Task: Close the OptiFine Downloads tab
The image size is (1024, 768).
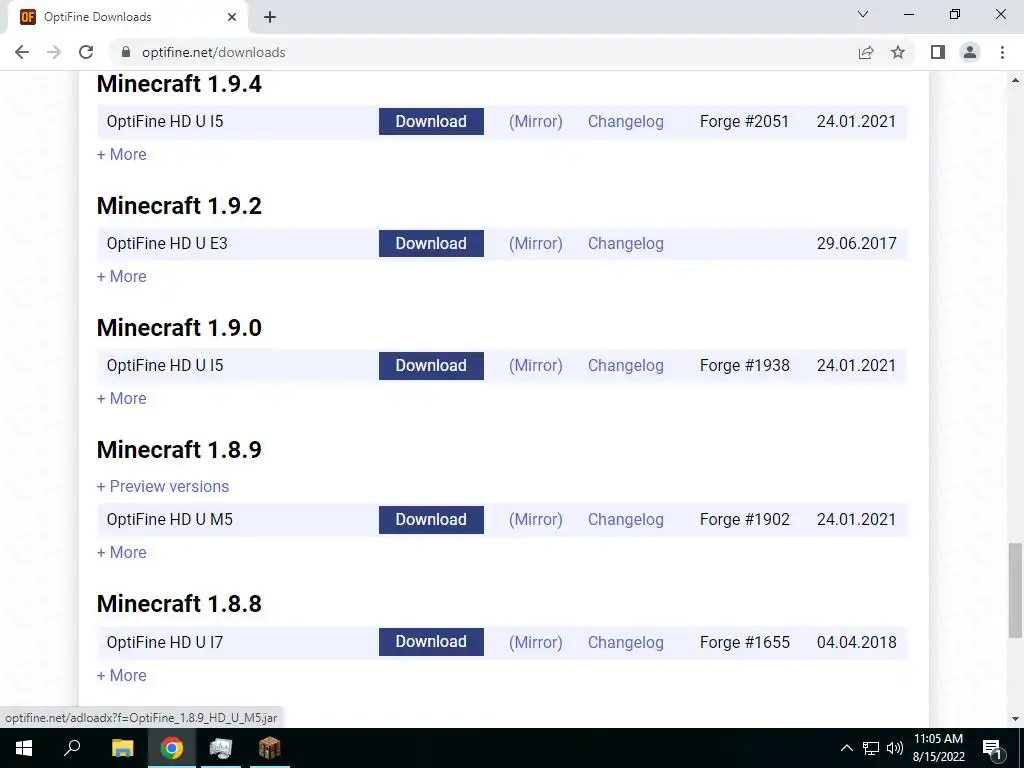Action: click(232, 17)
